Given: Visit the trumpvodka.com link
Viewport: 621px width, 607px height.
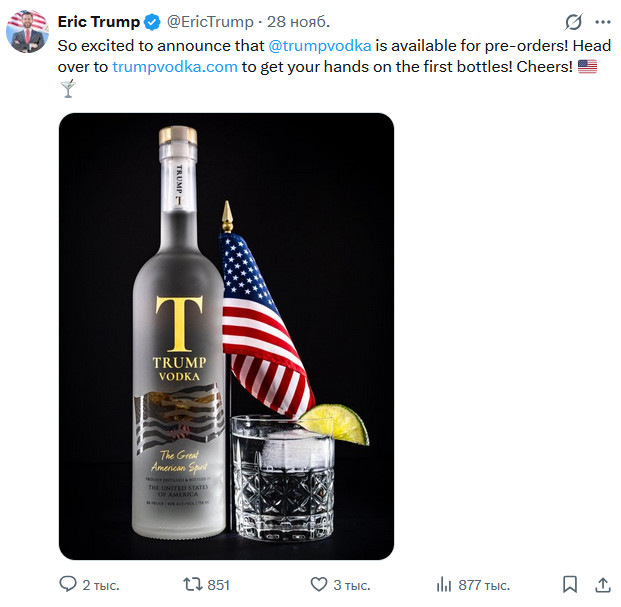Looking at the screenshot, I should (175, 66).
